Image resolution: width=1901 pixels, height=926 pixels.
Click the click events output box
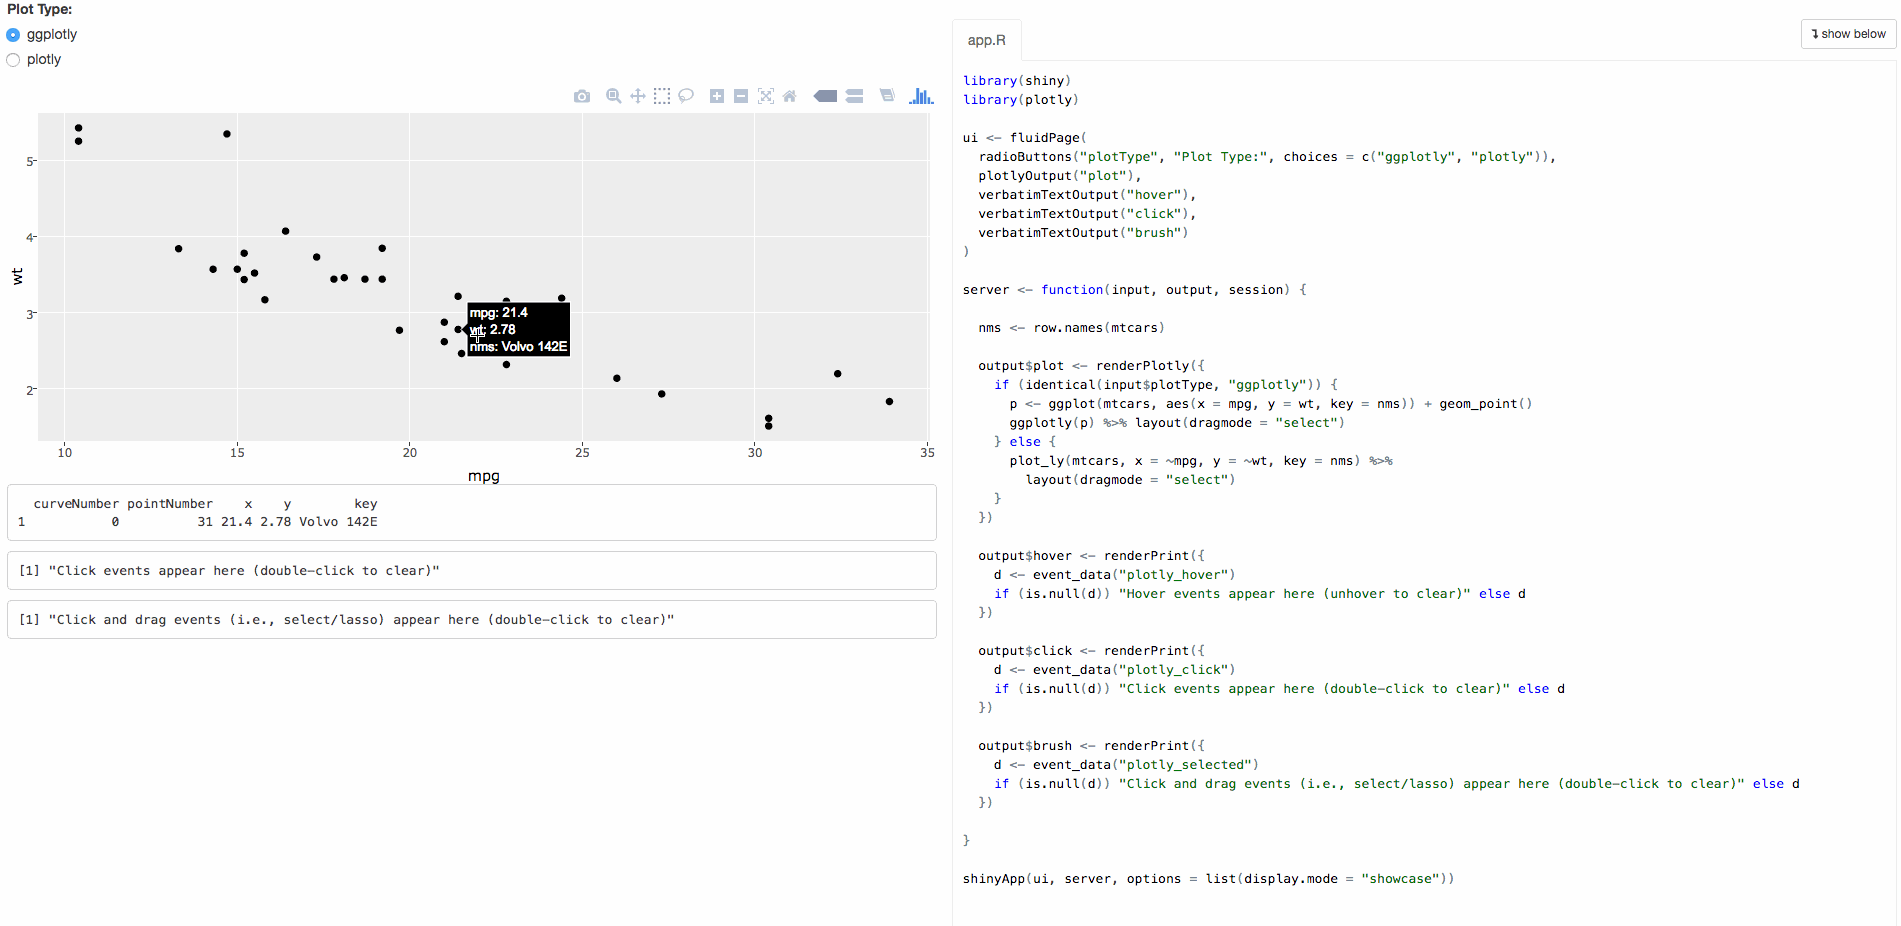pos(472,571)
